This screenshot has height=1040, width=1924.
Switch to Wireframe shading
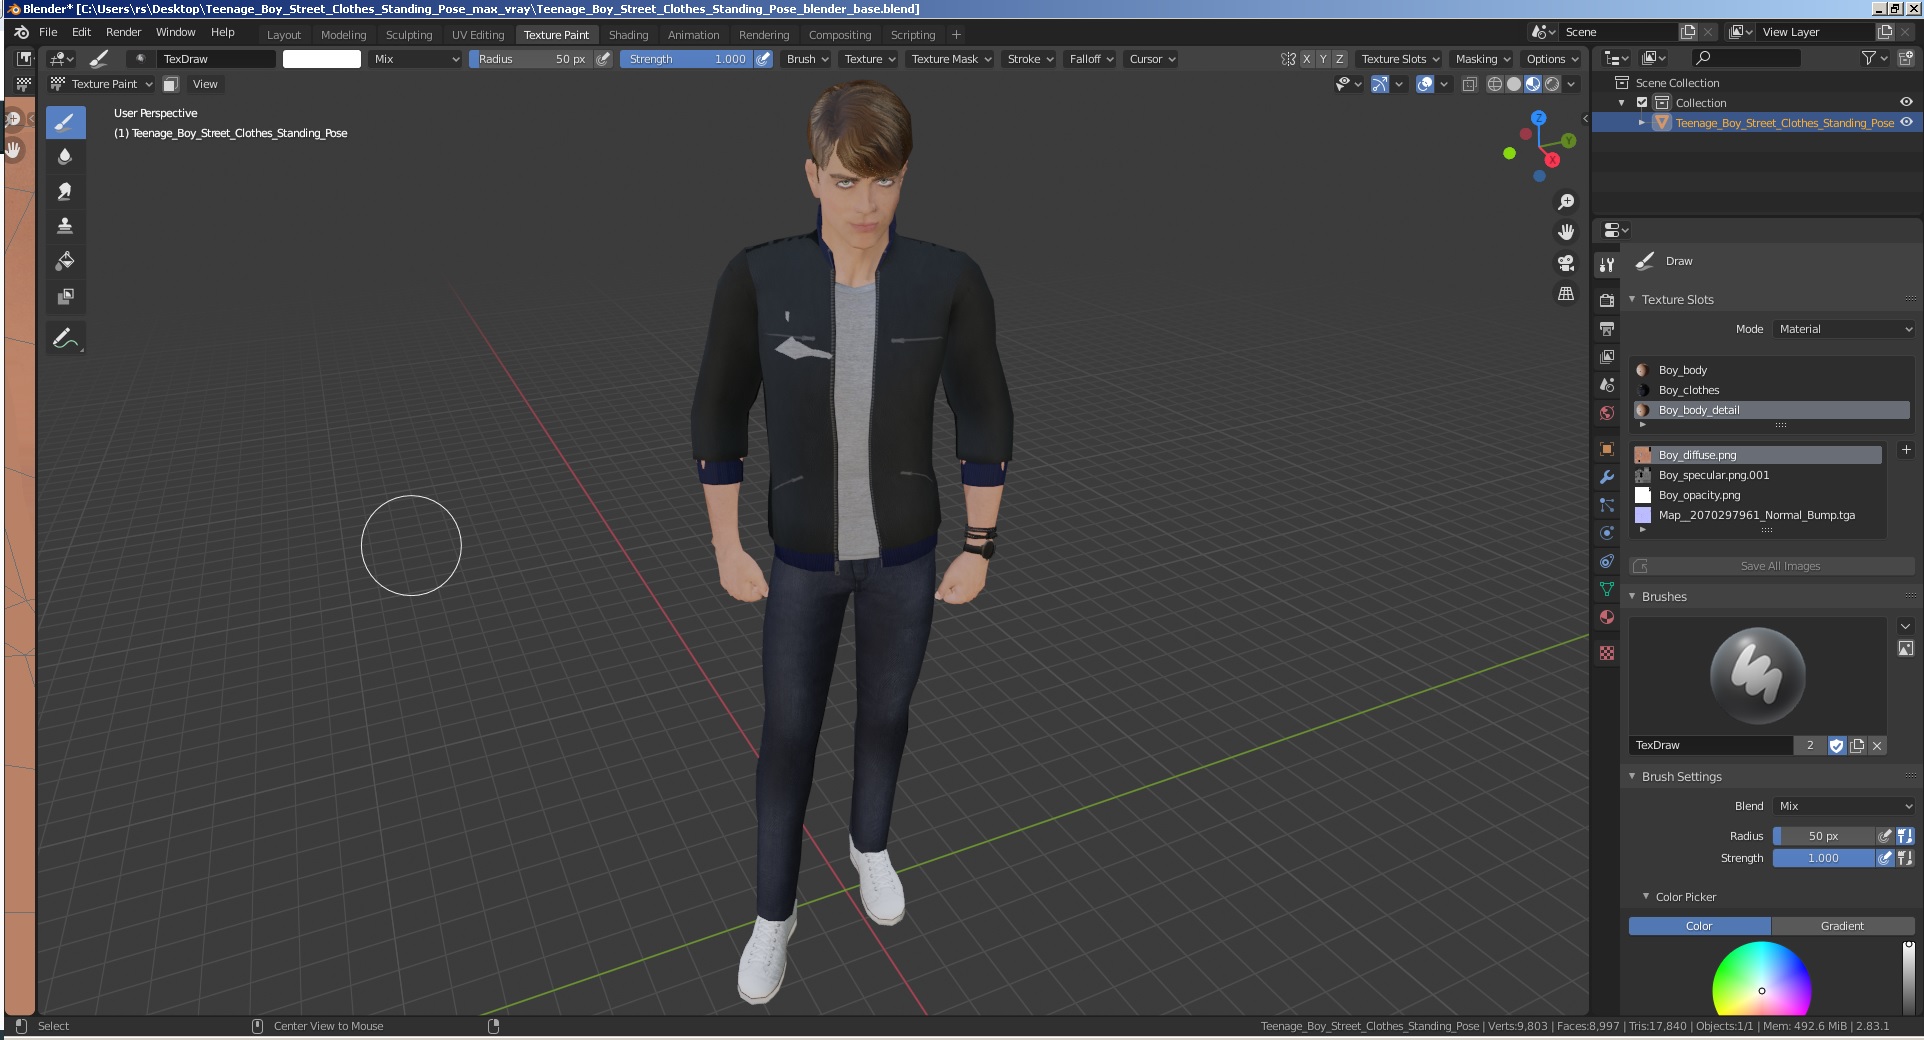pos(1495,84)
